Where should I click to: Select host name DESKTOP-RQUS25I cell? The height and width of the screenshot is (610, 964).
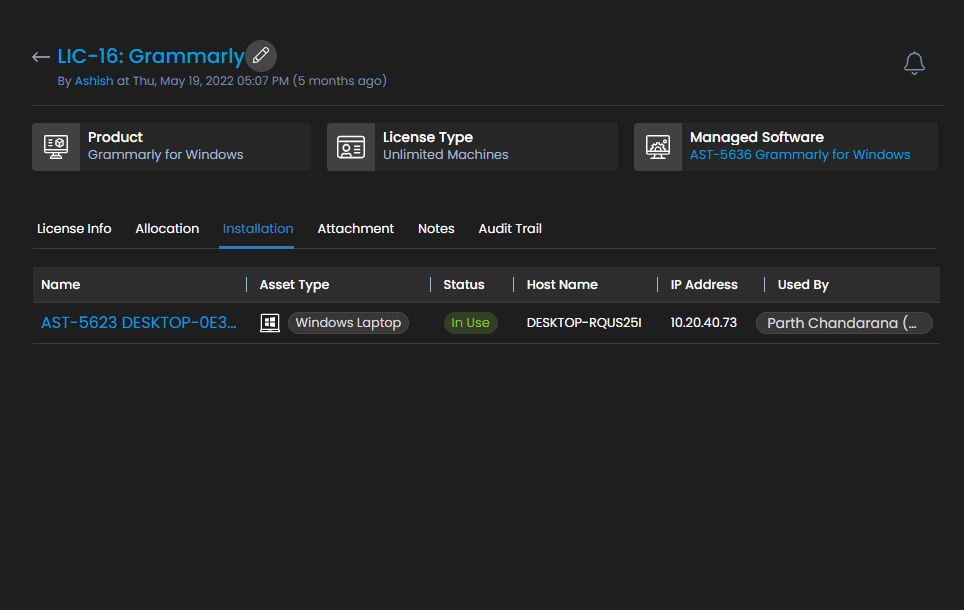coord(584,323)
